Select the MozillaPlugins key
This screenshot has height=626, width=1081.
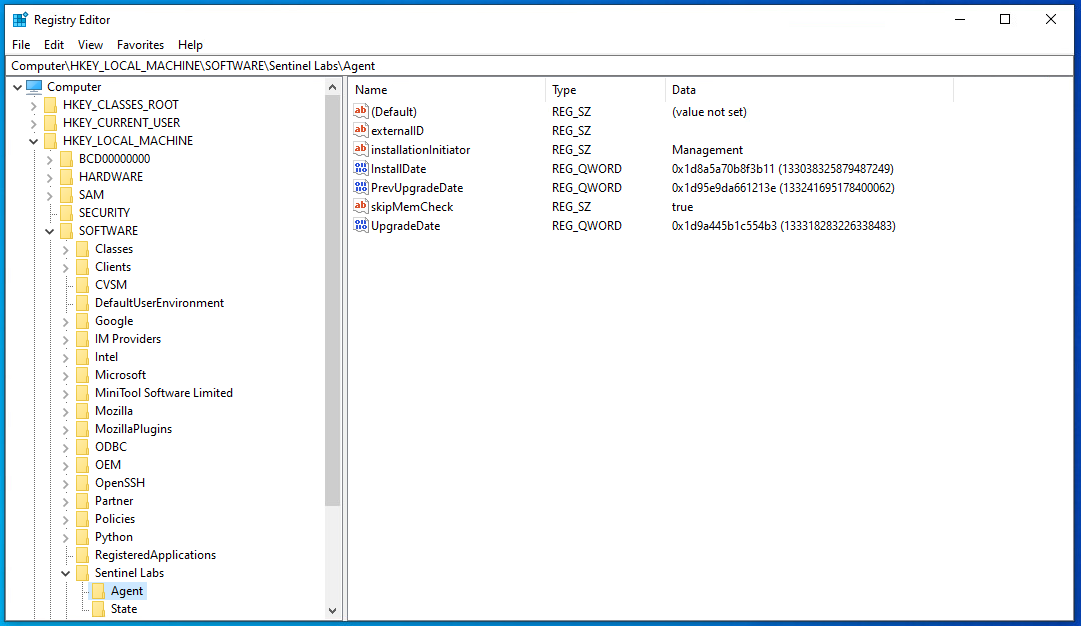(x=133, y=429)
